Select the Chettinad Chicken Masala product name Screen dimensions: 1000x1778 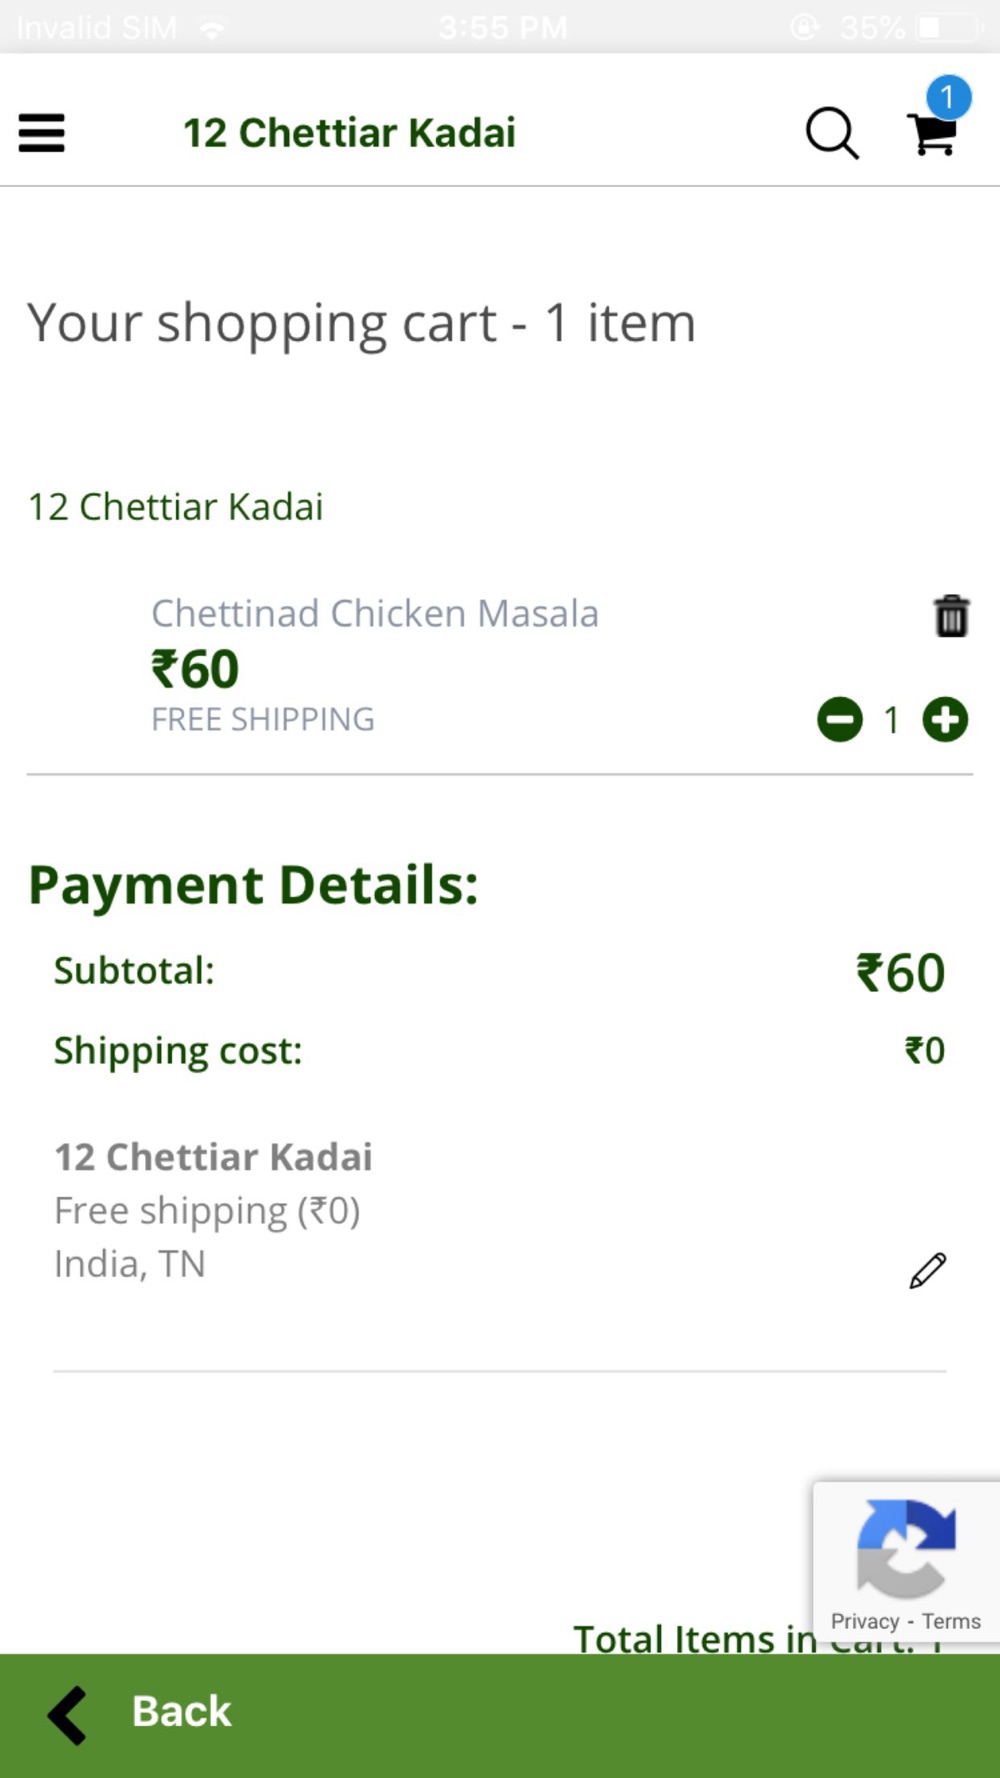(375, 613)
